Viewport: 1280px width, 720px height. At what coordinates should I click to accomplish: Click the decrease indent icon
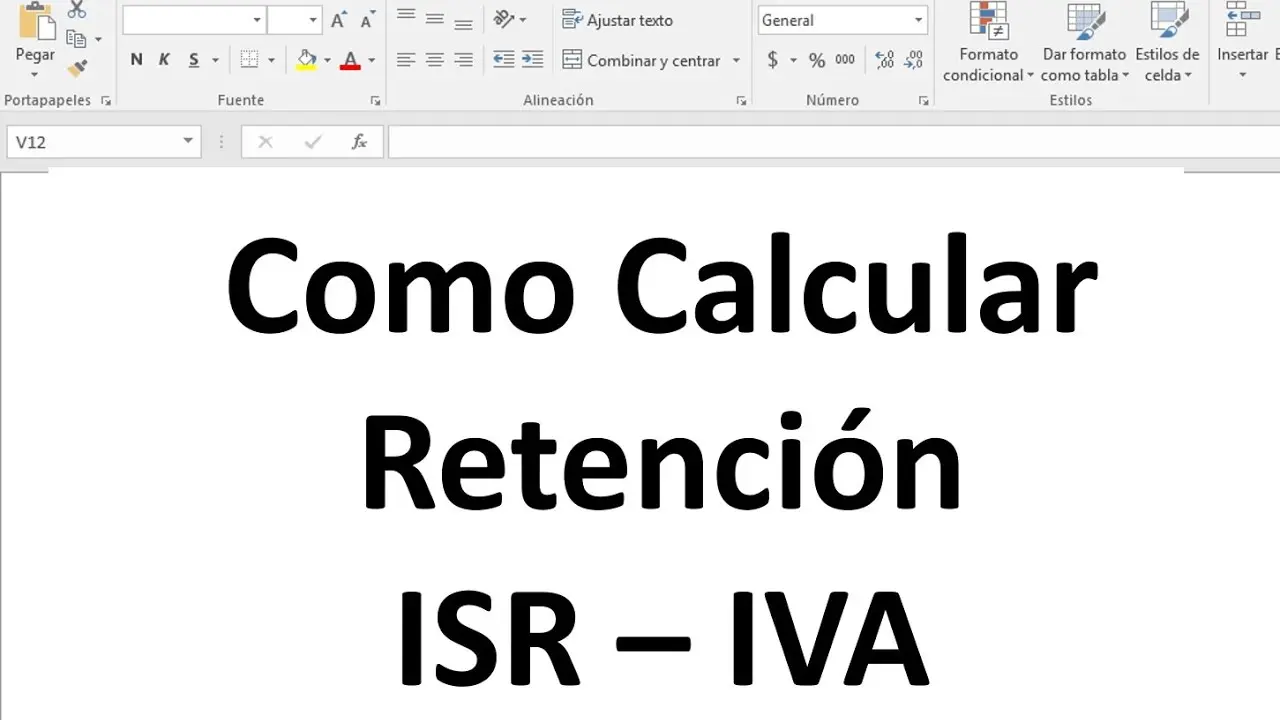pyautogui.click(x=504, y=60)
